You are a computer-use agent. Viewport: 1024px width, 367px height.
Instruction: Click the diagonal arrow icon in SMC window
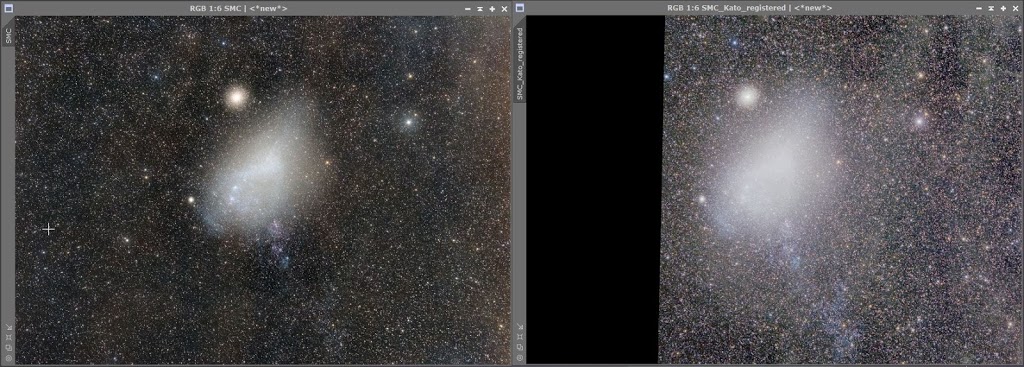coord(8,327)
